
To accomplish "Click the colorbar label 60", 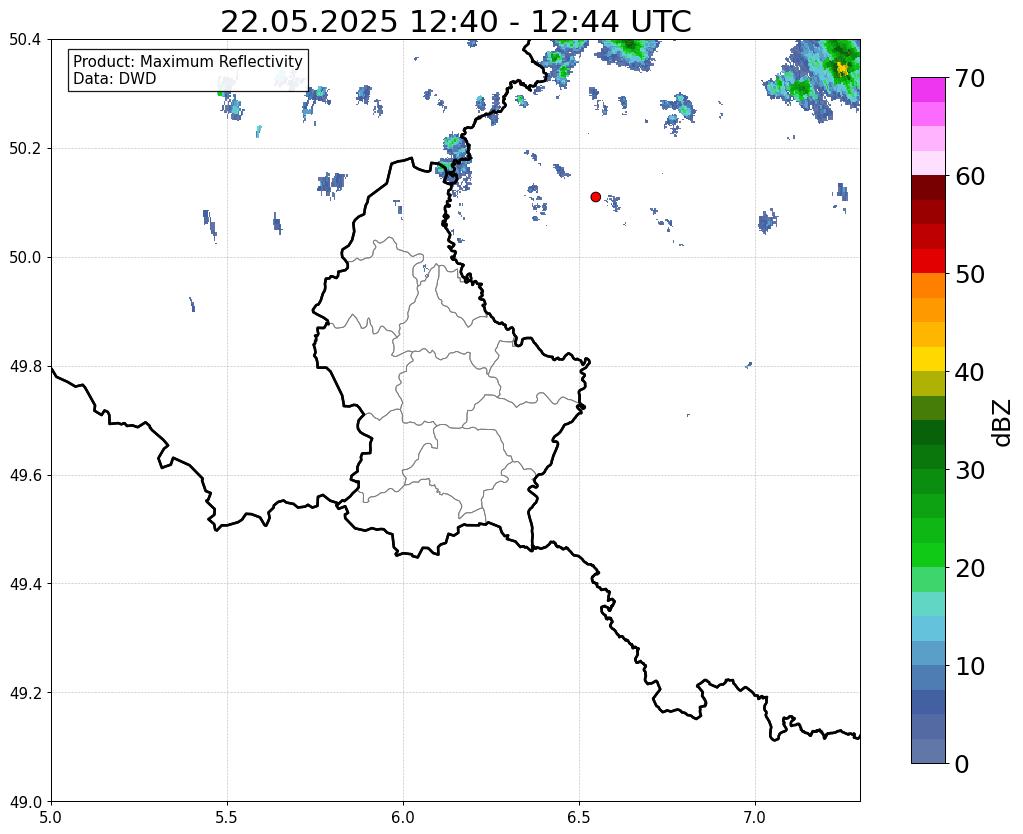I will pyautogui.click(x=970, y=176).
